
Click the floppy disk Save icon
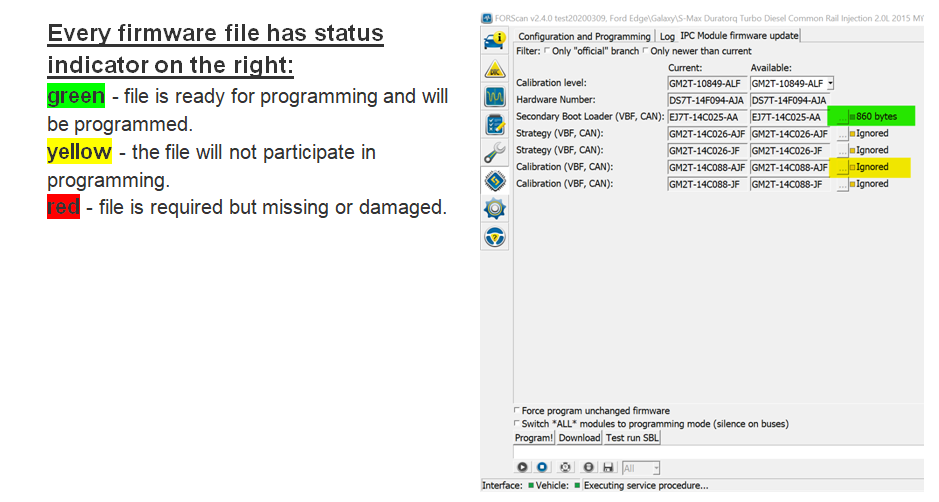608,467
